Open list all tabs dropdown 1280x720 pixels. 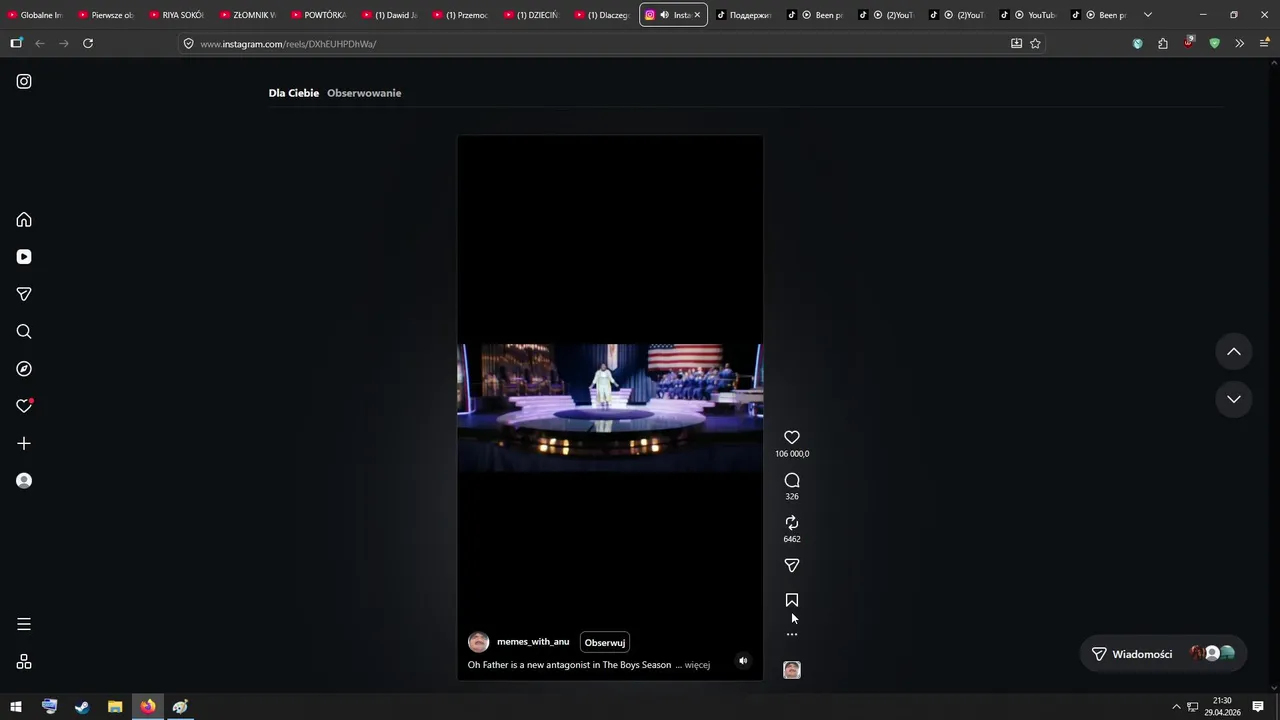[x=1148, y=15]
